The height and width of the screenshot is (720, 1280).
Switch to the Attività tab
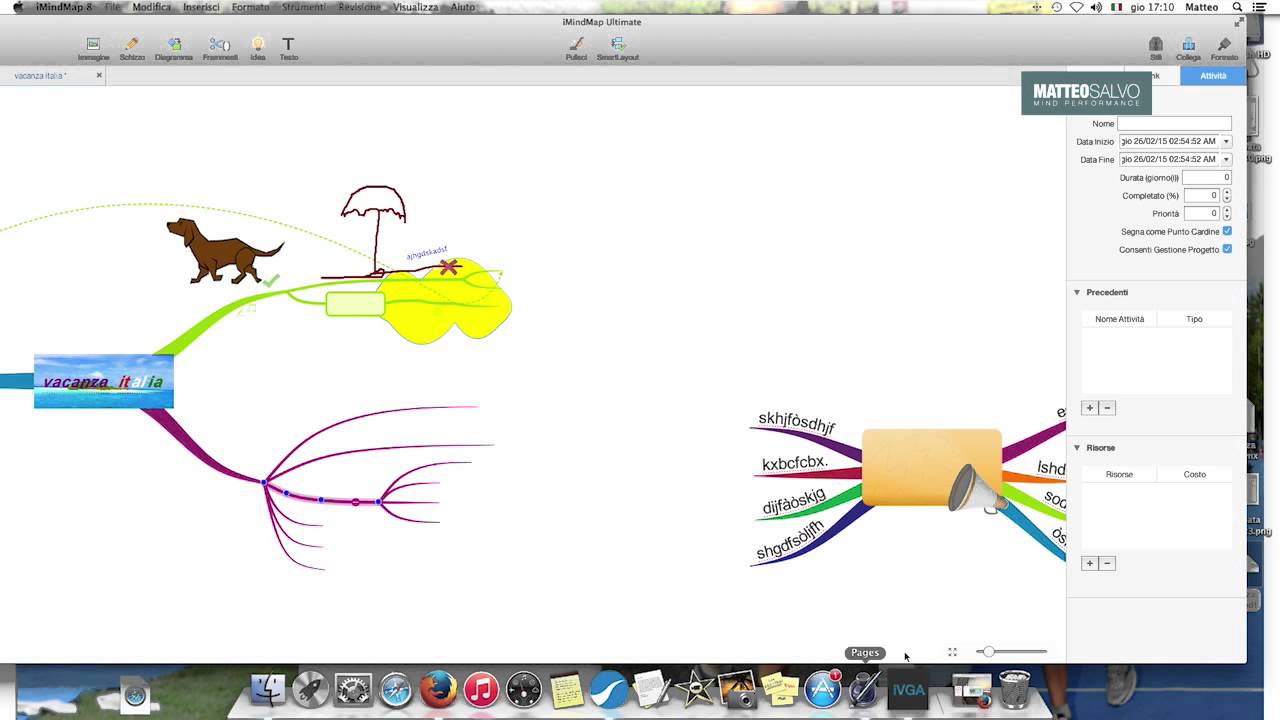pyautogui.click(x=1213, y=76)
